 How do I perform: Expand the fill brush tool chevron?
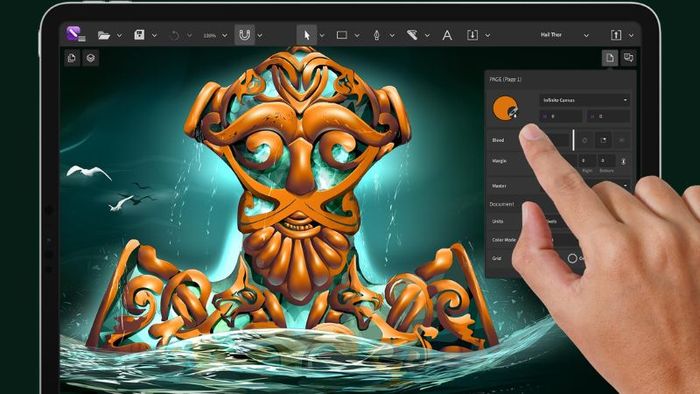(x=427, y=35)
